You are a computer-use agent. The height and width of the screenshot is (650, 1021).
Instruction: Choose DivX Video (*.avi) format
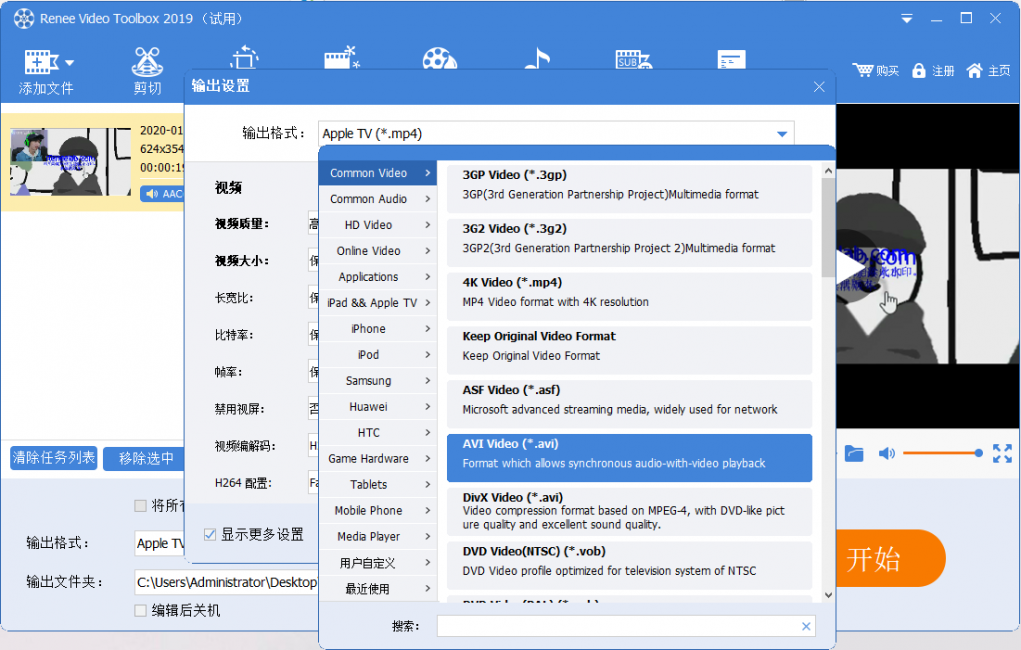tap(629, 511)
